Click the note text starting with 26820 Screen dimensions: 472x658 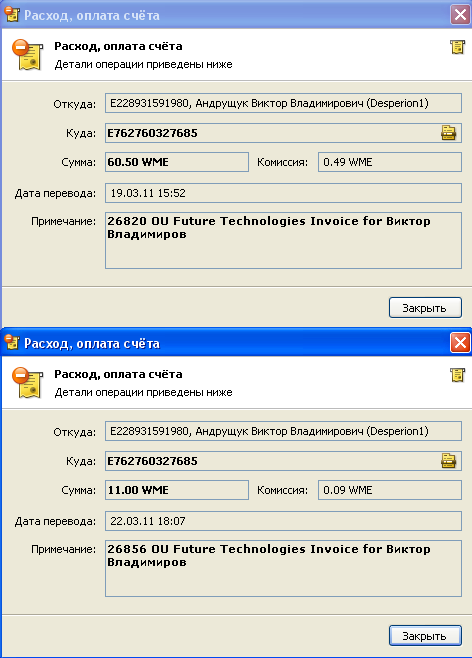(269, 227)
